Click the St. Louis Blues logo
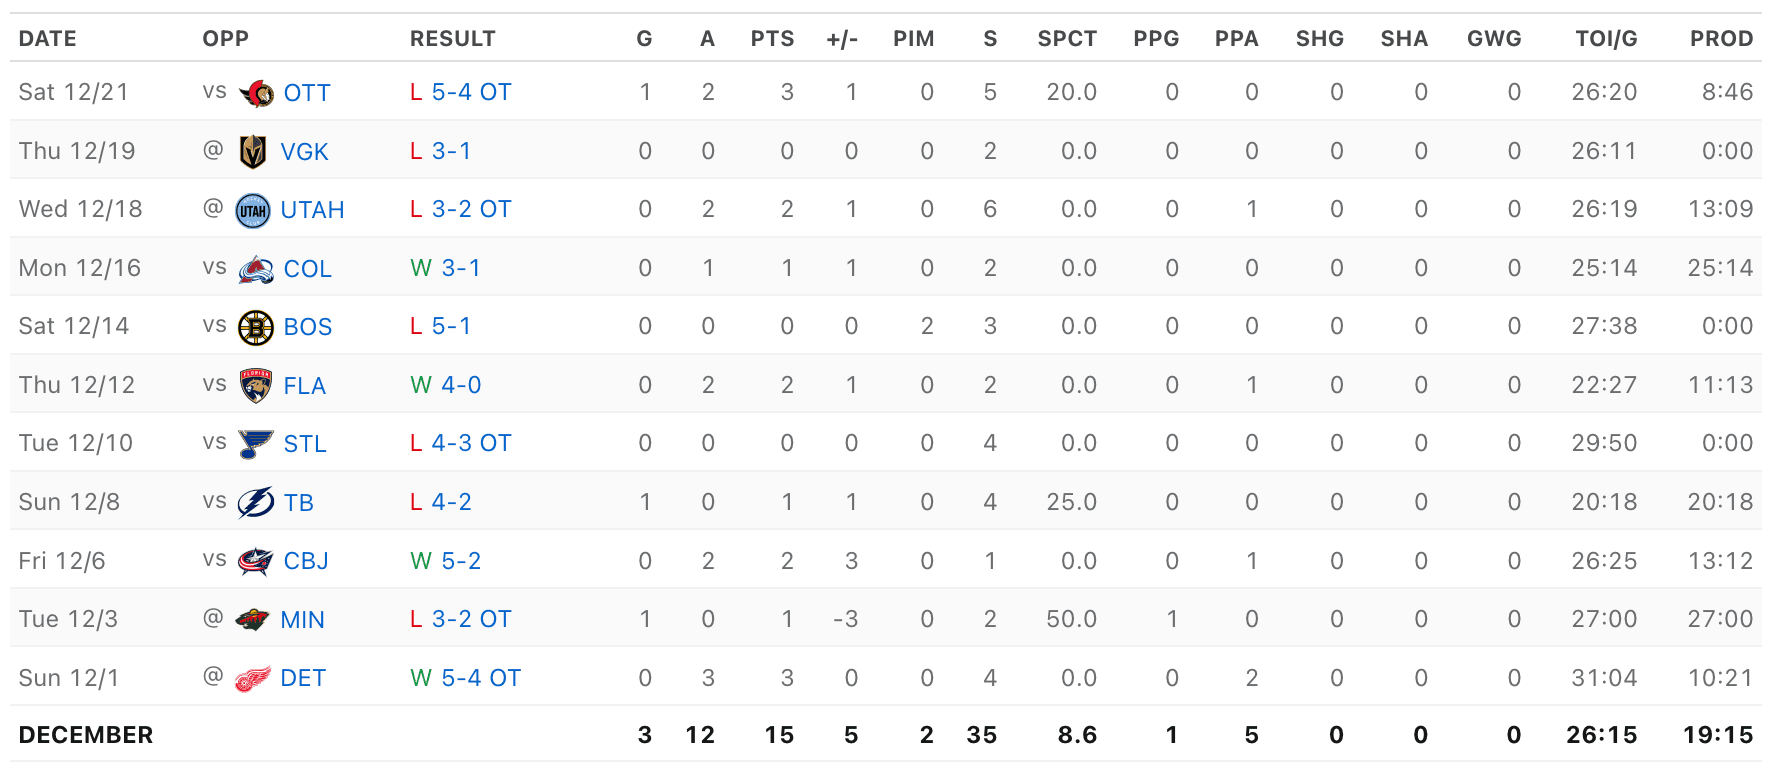Viewport: 1776px width, 770px height. (256, 444)
